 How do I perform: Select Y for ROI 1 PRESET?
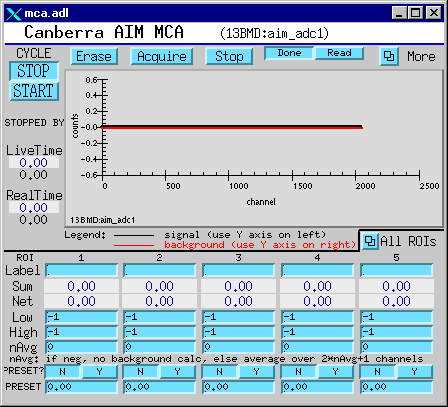(x=99, y=372)
